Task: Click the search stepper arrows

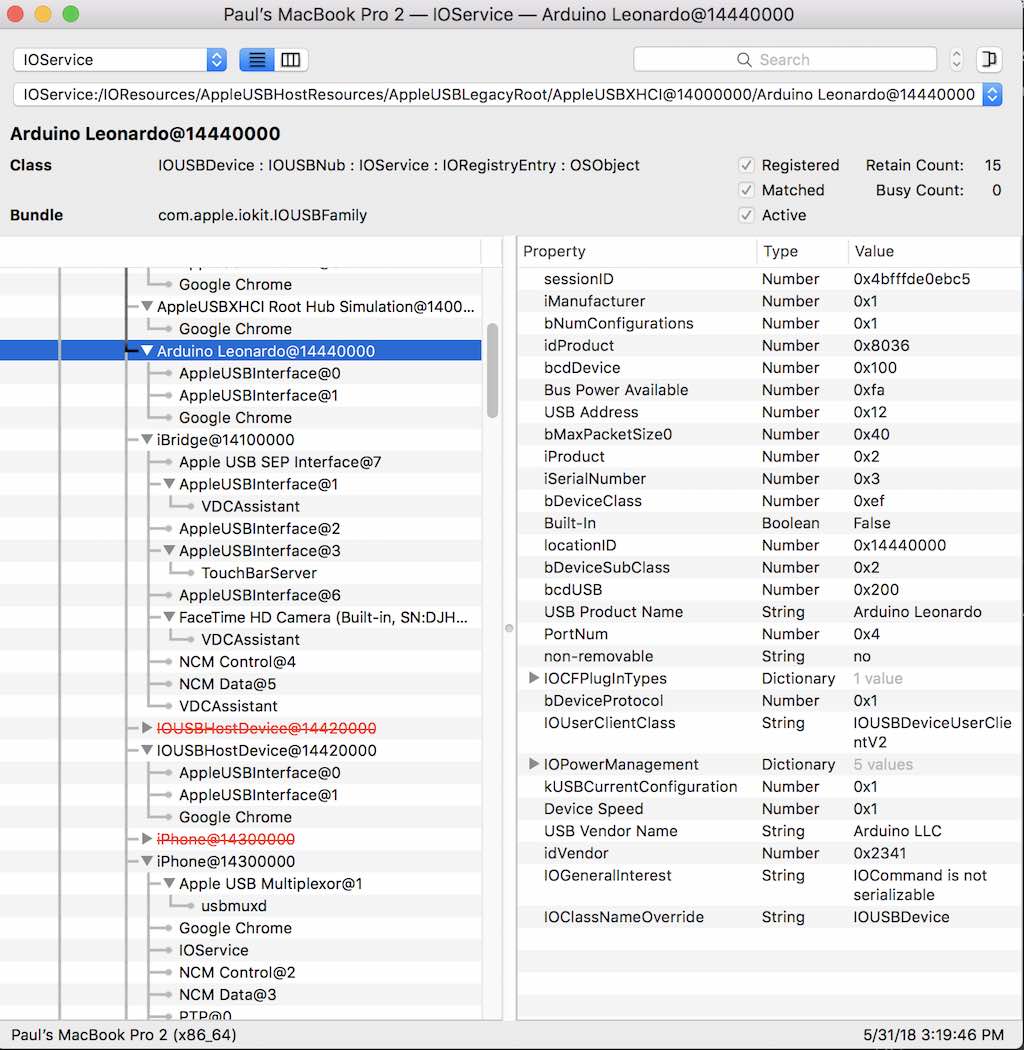Action: [x=956, y=60]
